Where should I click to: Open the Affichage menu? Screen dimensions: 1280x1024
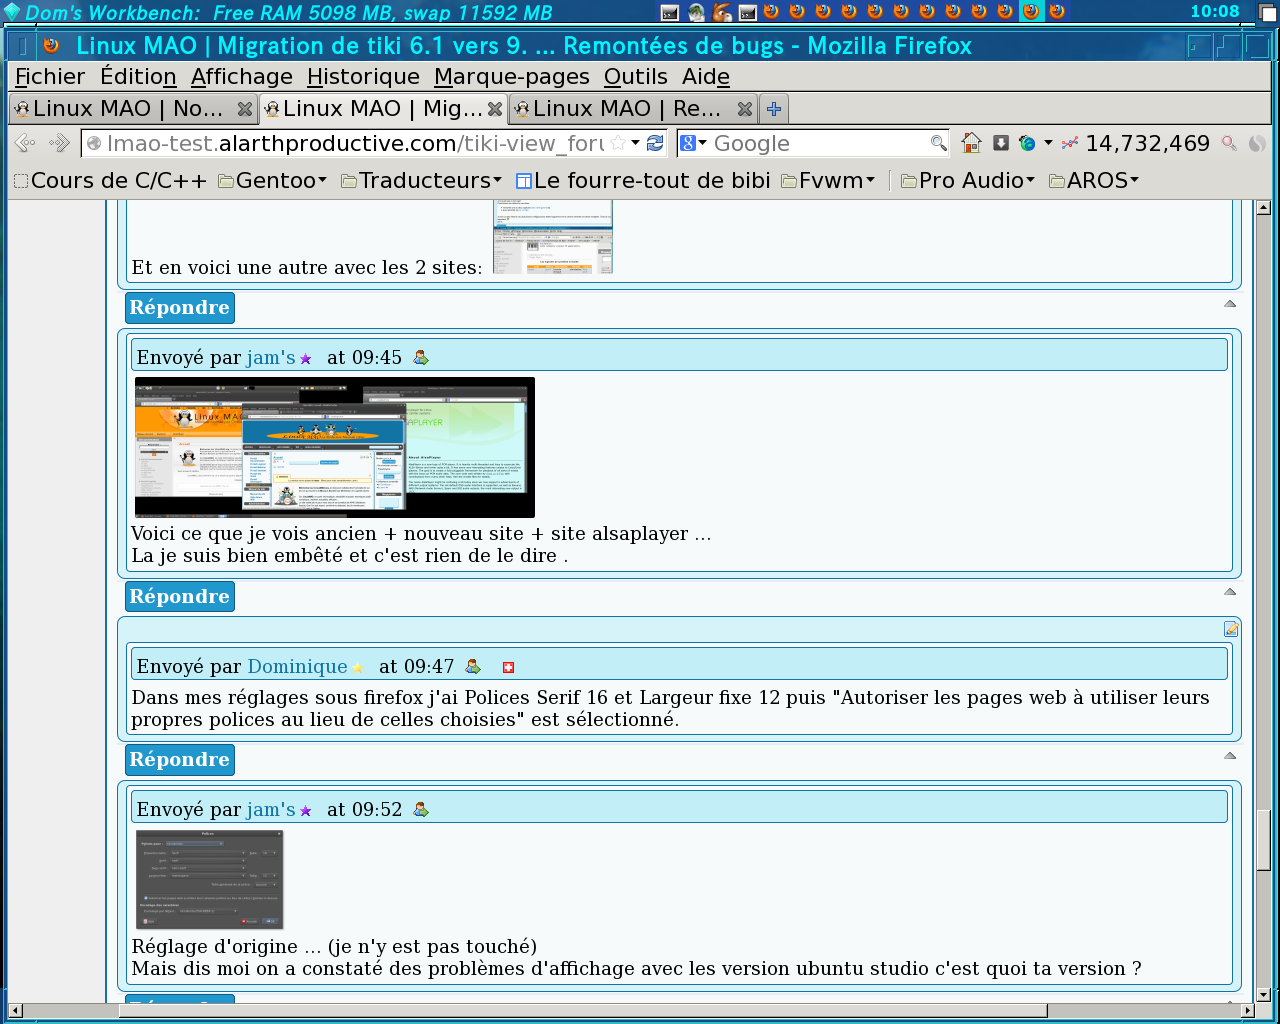tap(242, 77)
